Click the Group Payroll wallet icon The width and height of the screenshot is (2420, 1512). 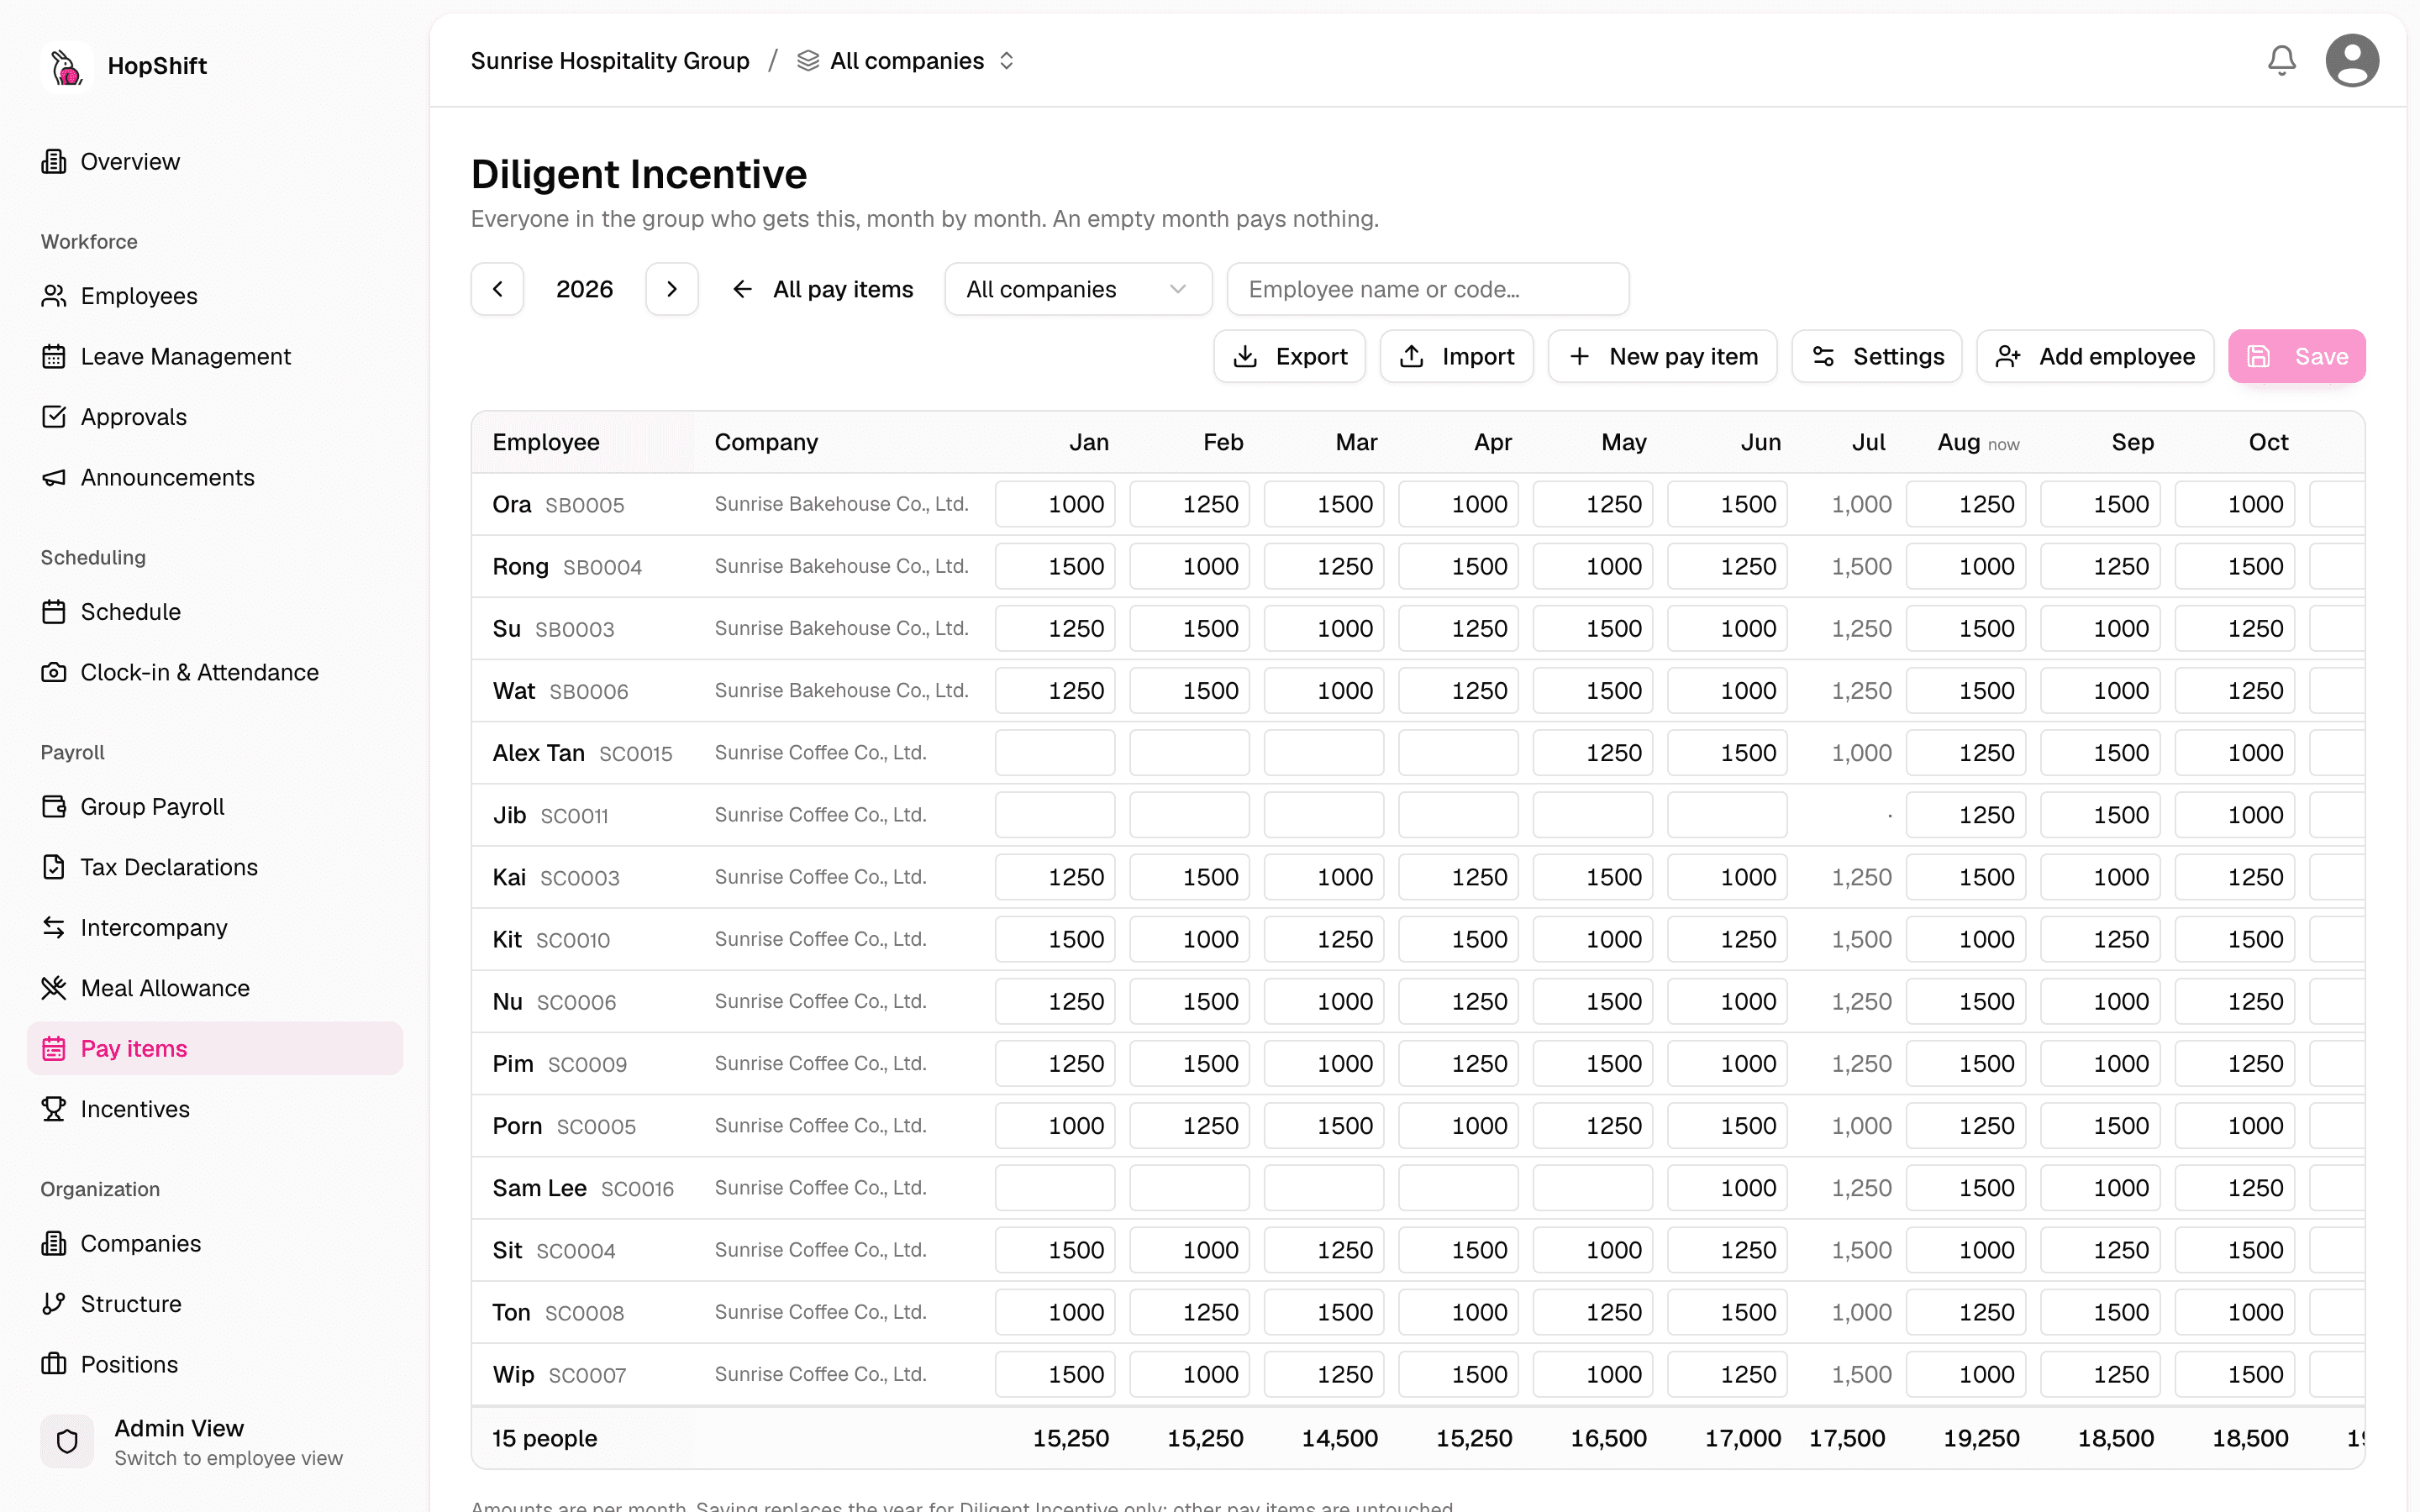click(54, 806)
